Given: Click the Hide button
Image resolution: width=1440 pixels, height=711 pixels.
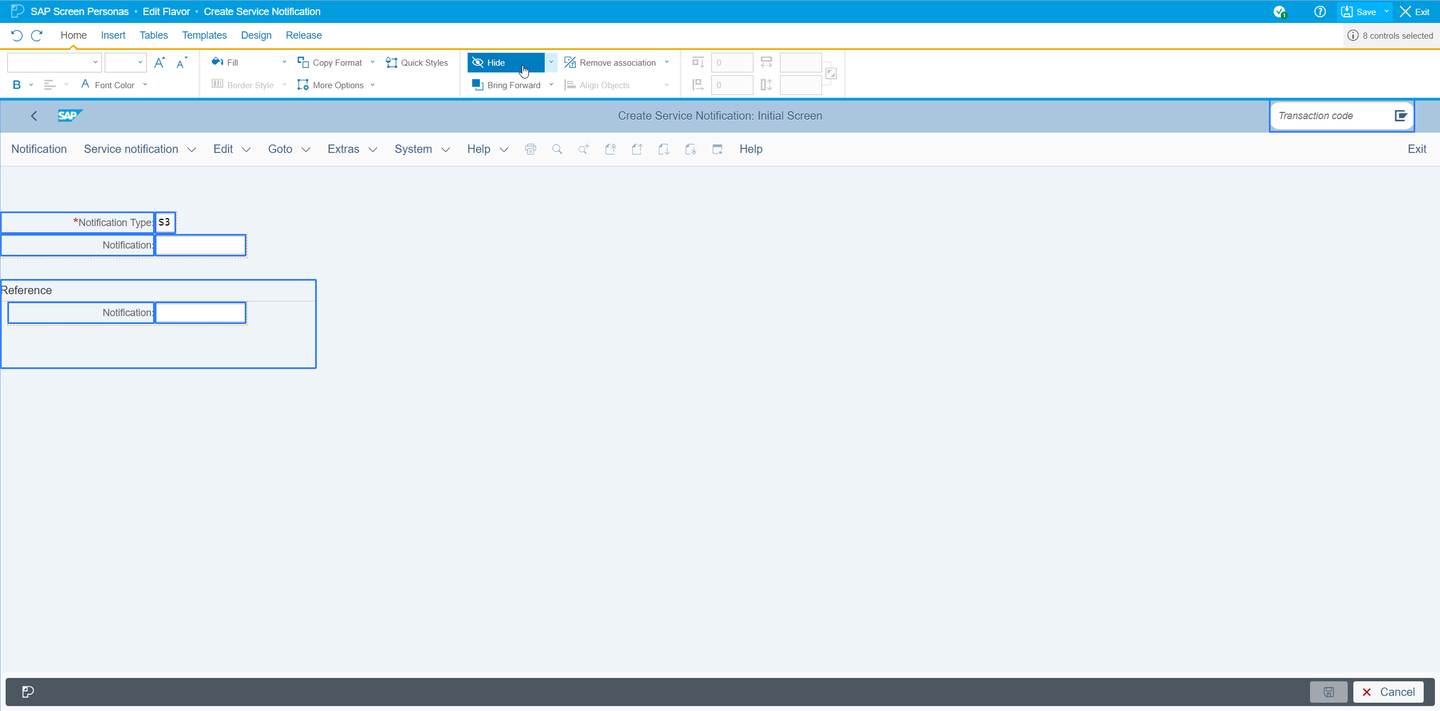Looking at the screenshot, I should click(506, 62).
